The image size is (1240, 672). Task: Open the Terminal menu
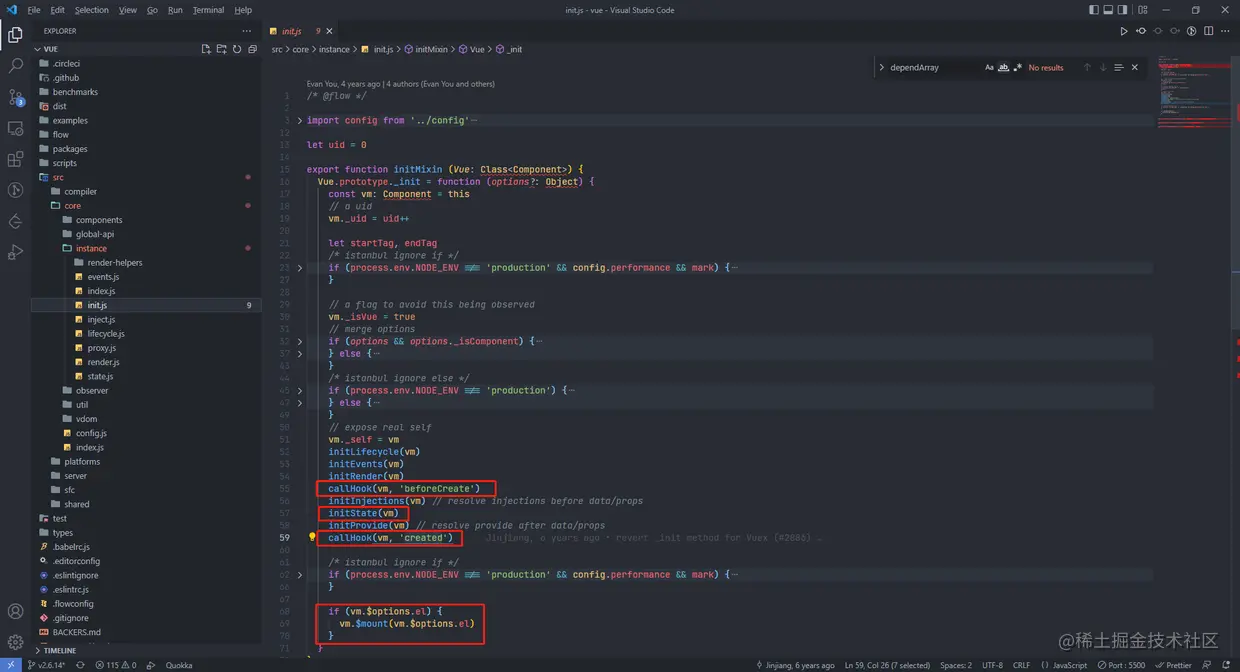click(208, 10)
